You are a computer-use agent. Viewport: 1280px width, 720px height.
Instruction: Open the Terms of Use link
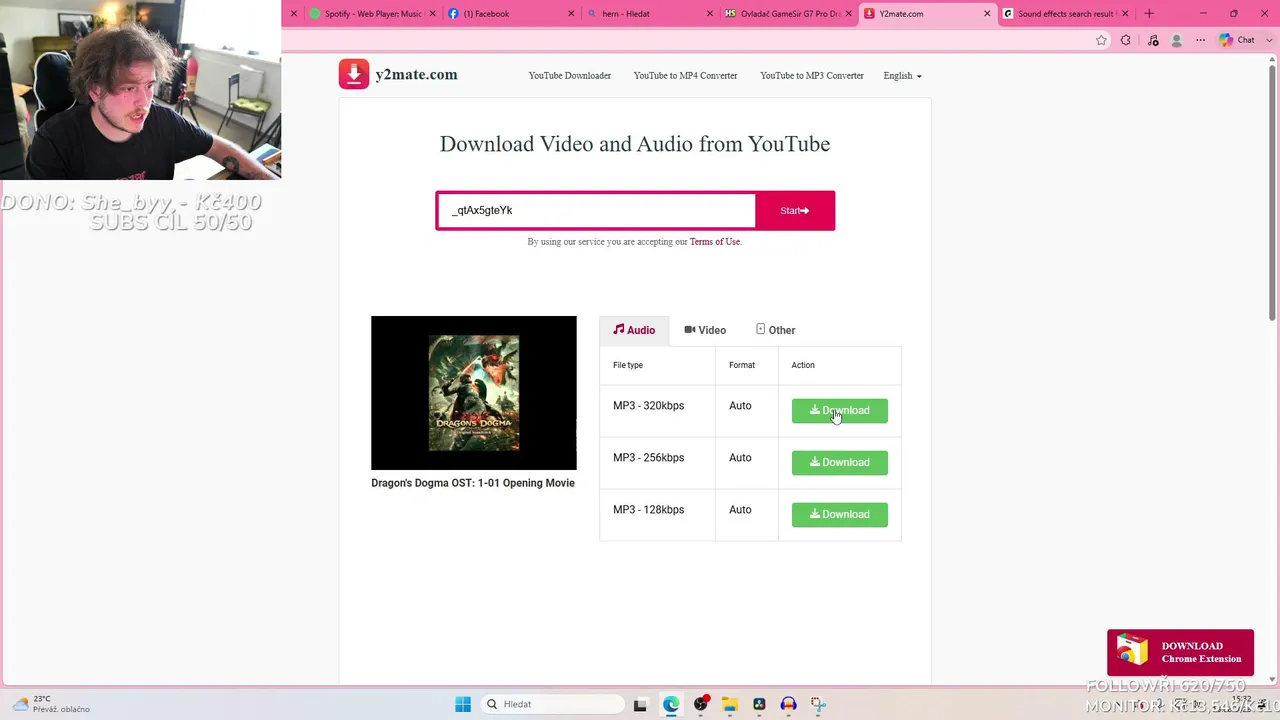[x=715, y=242]
